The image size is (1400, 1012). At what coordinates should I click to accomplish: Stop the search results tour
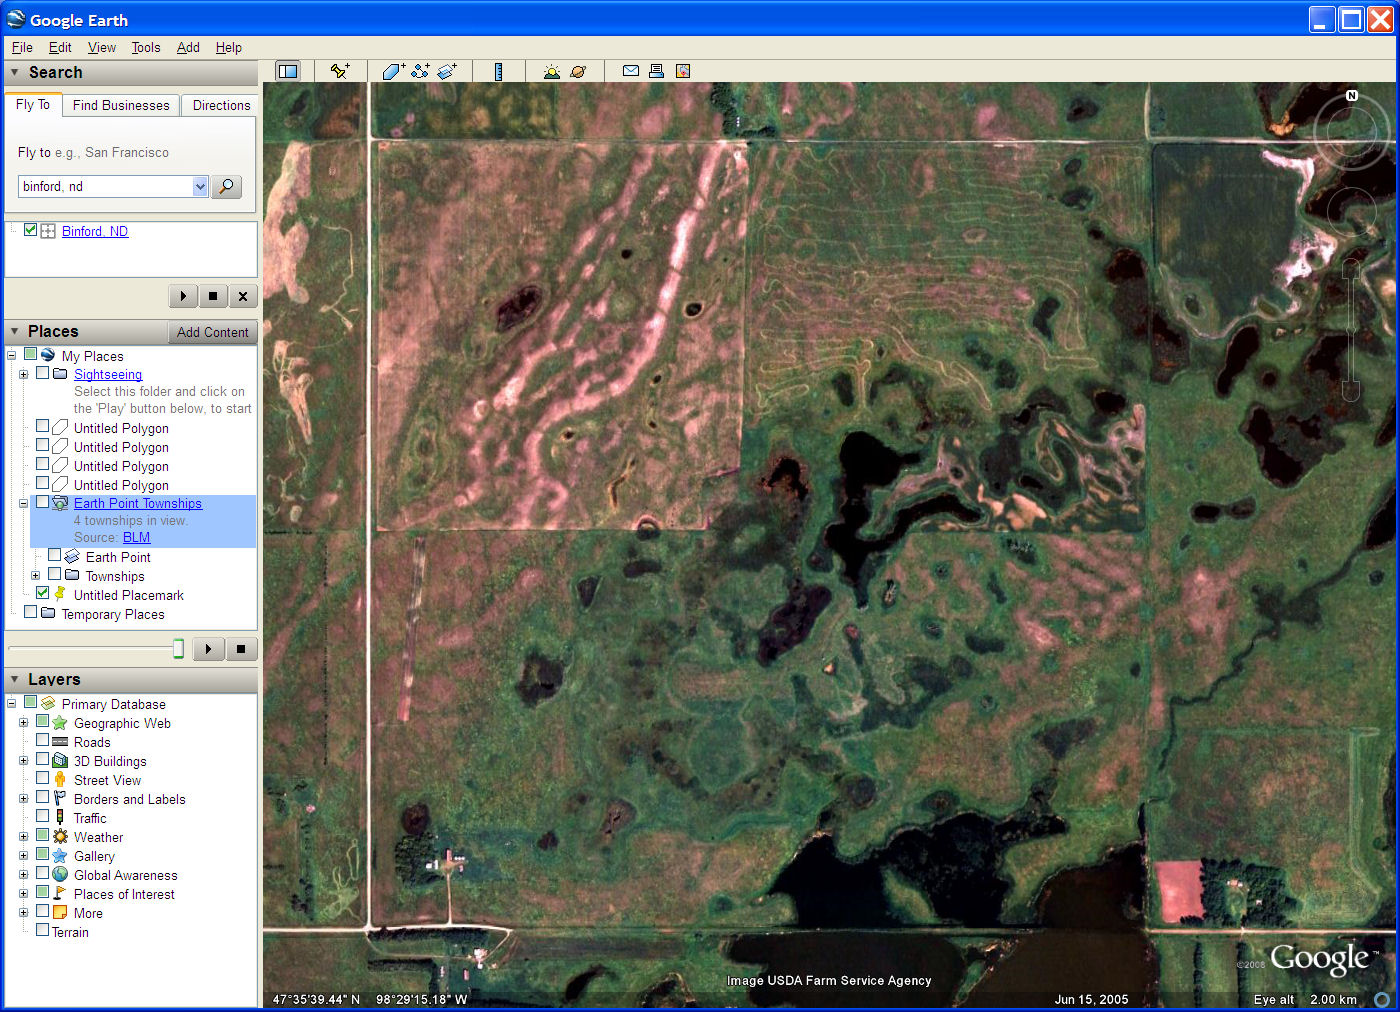213,296
